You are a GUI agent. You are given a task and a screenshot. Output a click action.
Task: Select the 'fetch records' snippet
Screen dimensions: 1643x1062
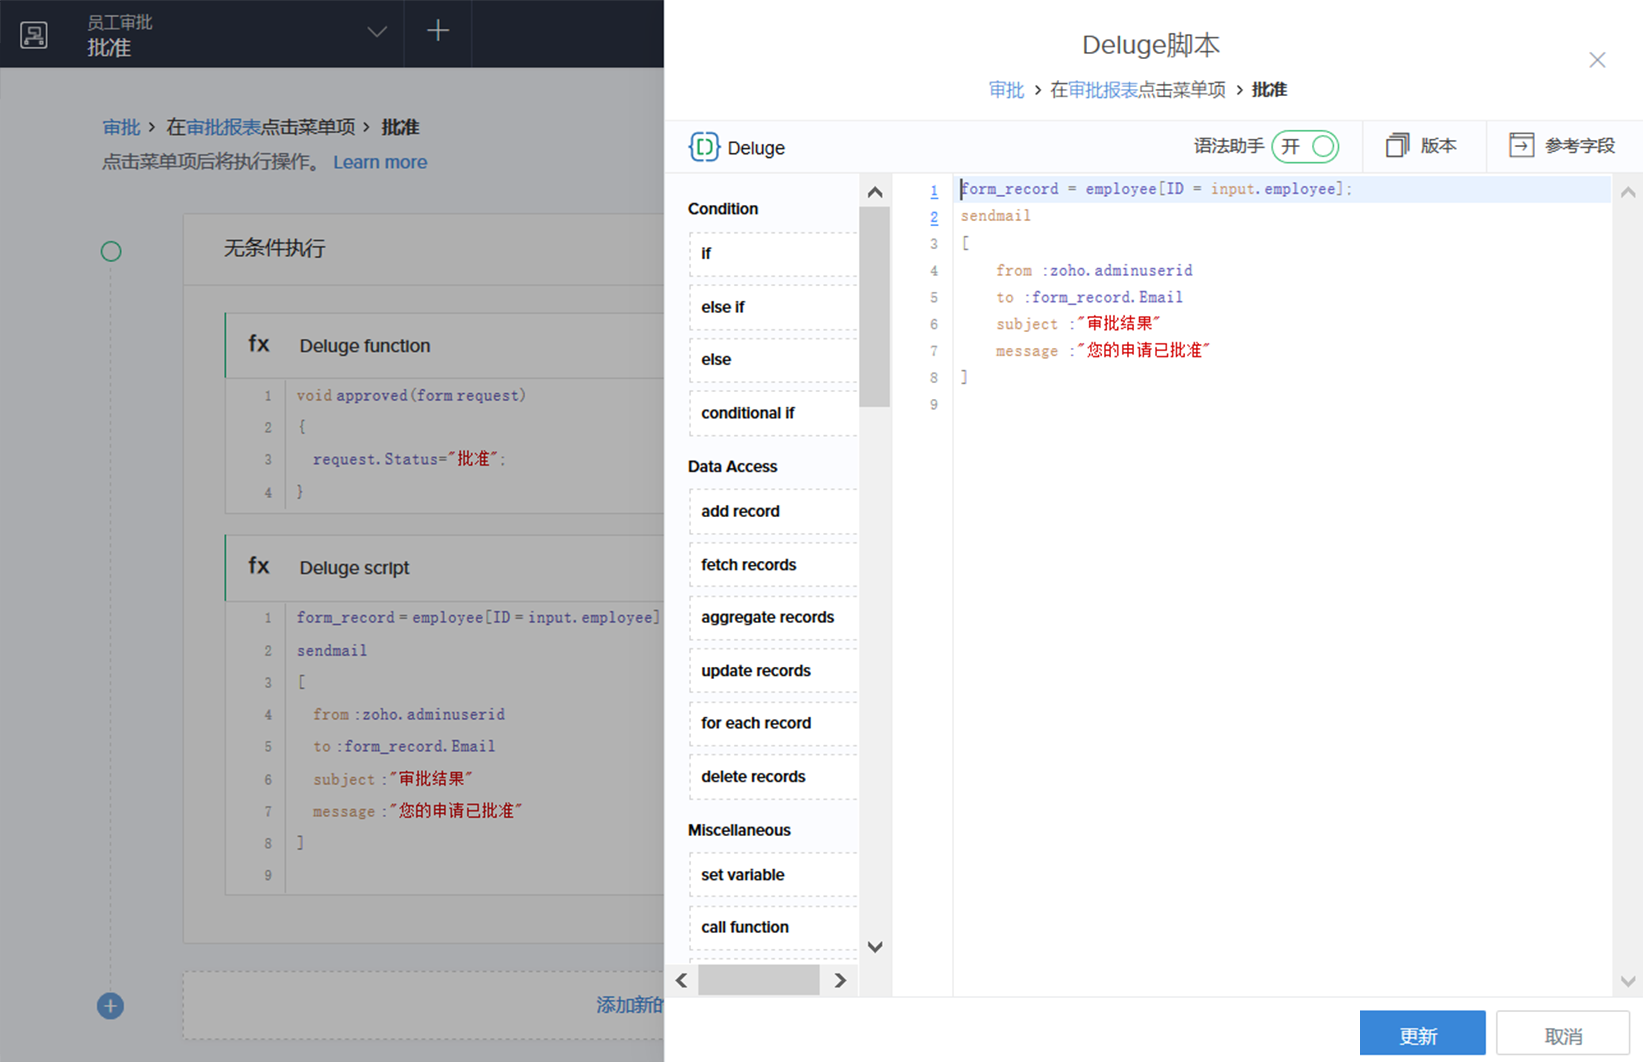[773, 565]
